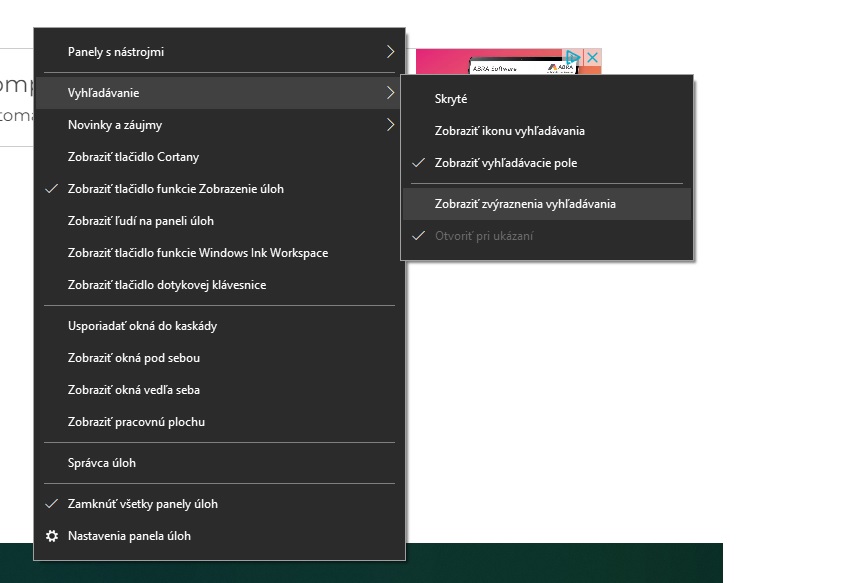
Task: Enable Zobraziť tlačidlo funkcie Windows Ink Workspace
Action: click(220, 253)
